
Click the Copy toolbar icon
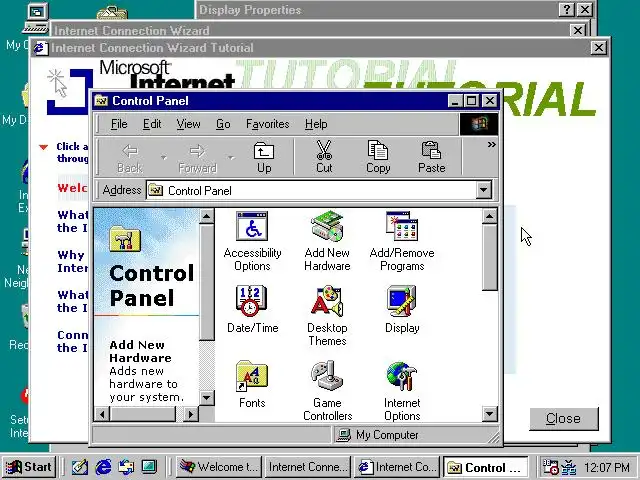click(x=378, y=158)
